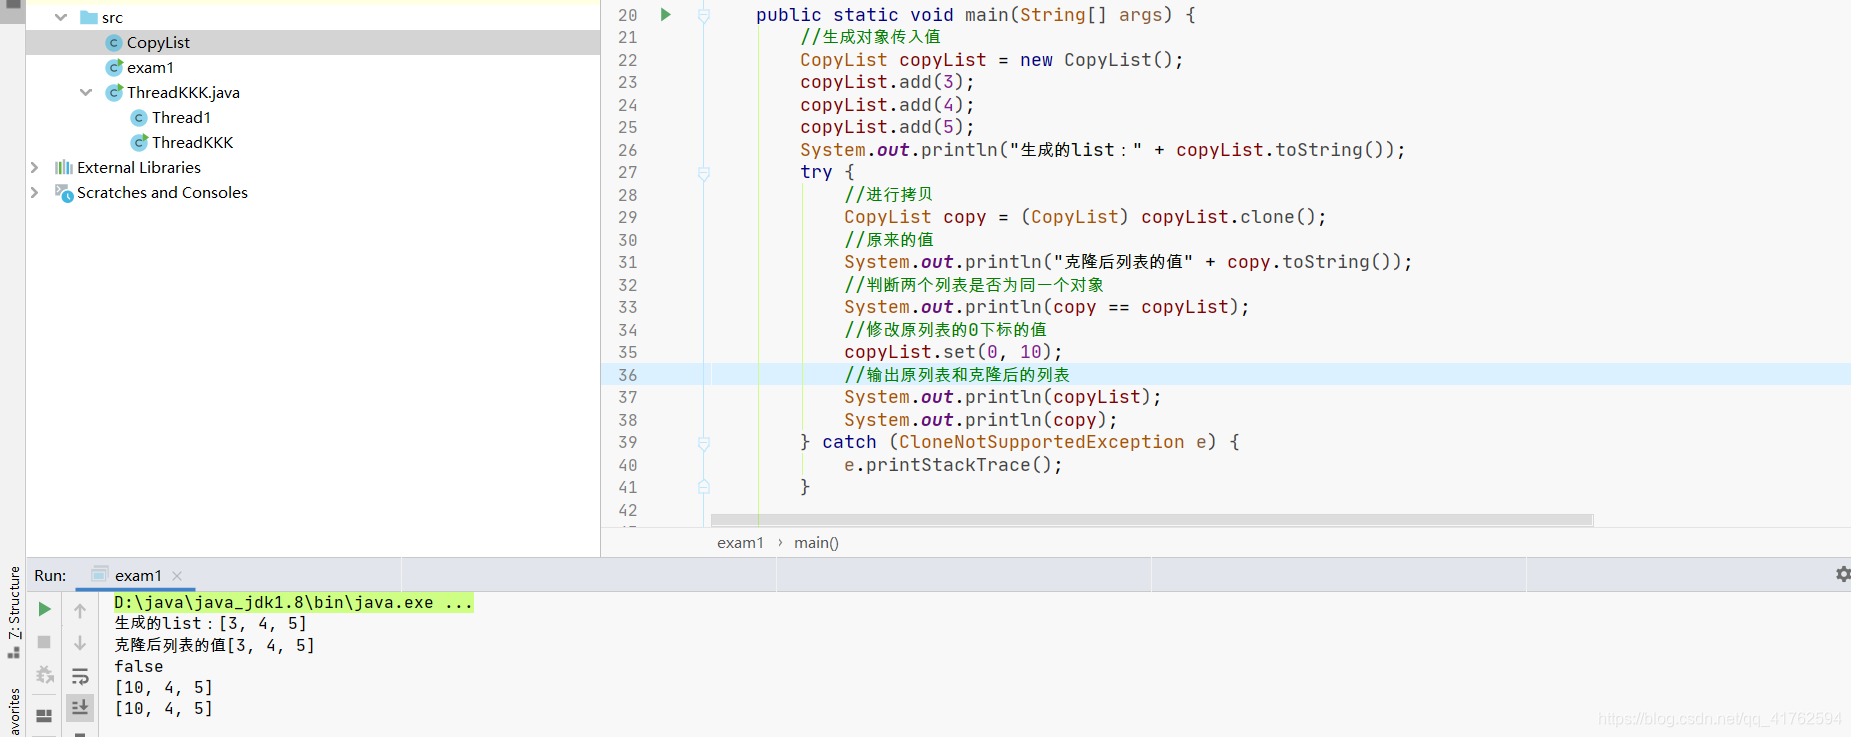Image resolution: width=1851 pixels, height=737 pixels.
Task: Click the "生成的list：[3, 4, 5]" output line
Action: click(210, 623)
